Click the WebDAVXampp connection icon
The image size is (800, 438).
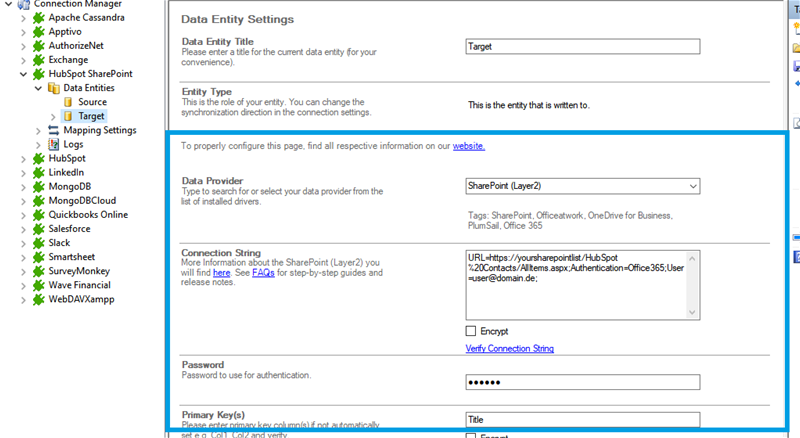(39, 298)
